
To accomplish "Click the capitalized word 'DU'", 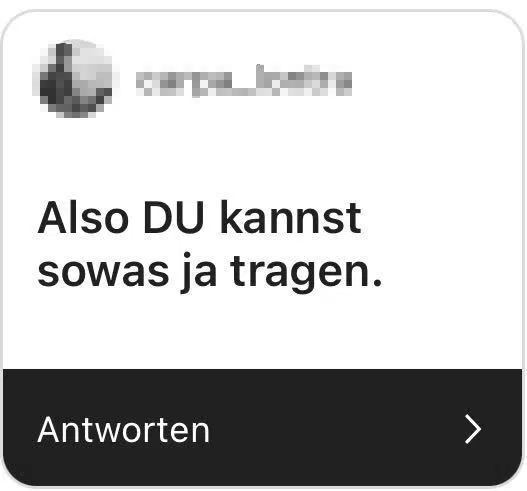I will coord(173,218).
